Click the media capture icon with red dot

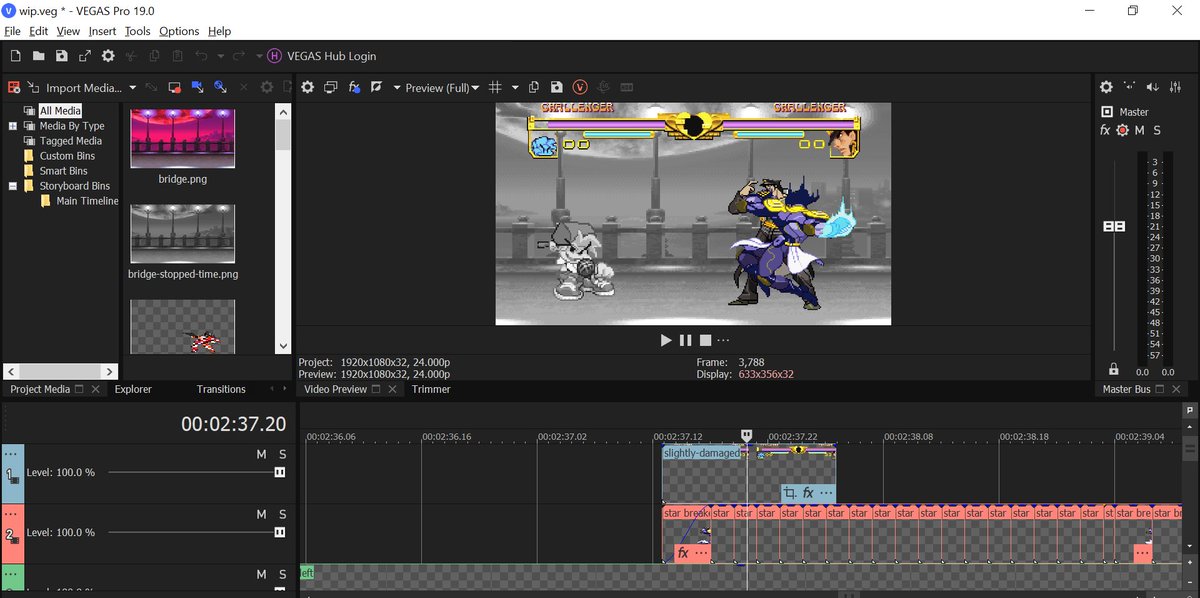coord(175,88)
